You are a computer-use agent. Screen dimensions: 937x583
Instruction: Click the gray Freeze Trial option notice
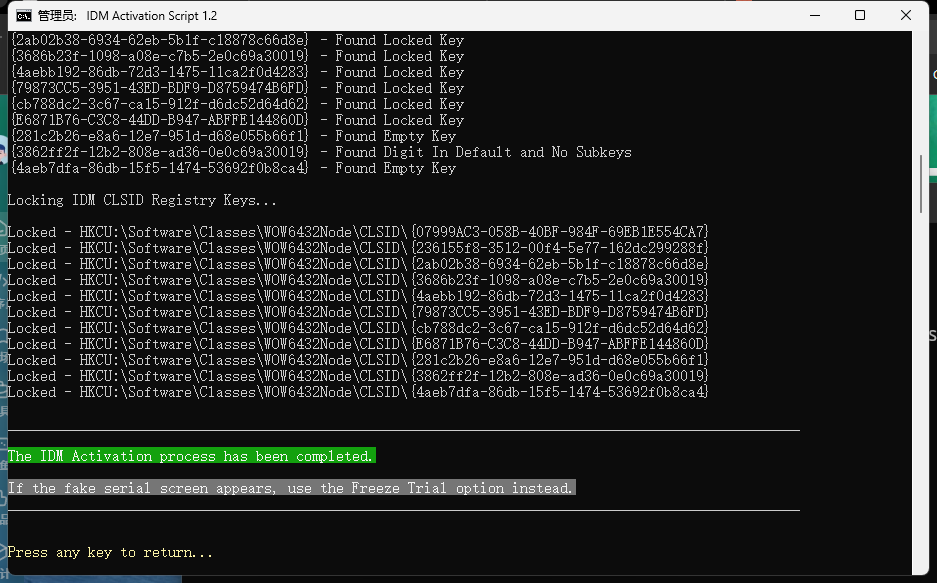pyautogui.click(x=291, y=488)
